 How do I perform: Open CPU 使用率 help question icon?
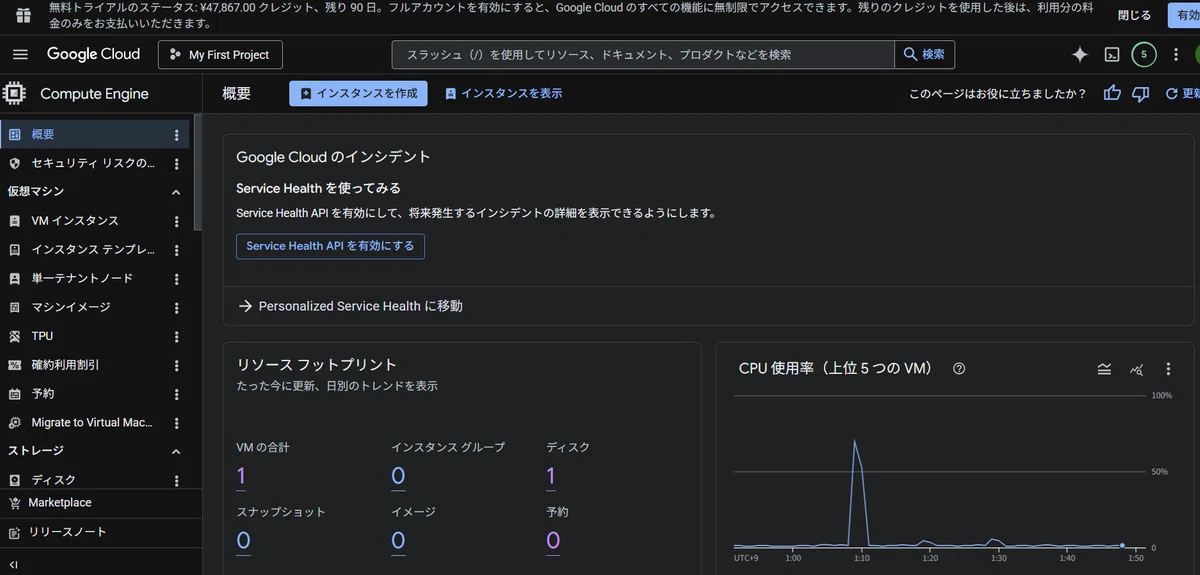(x=959, y=368)
